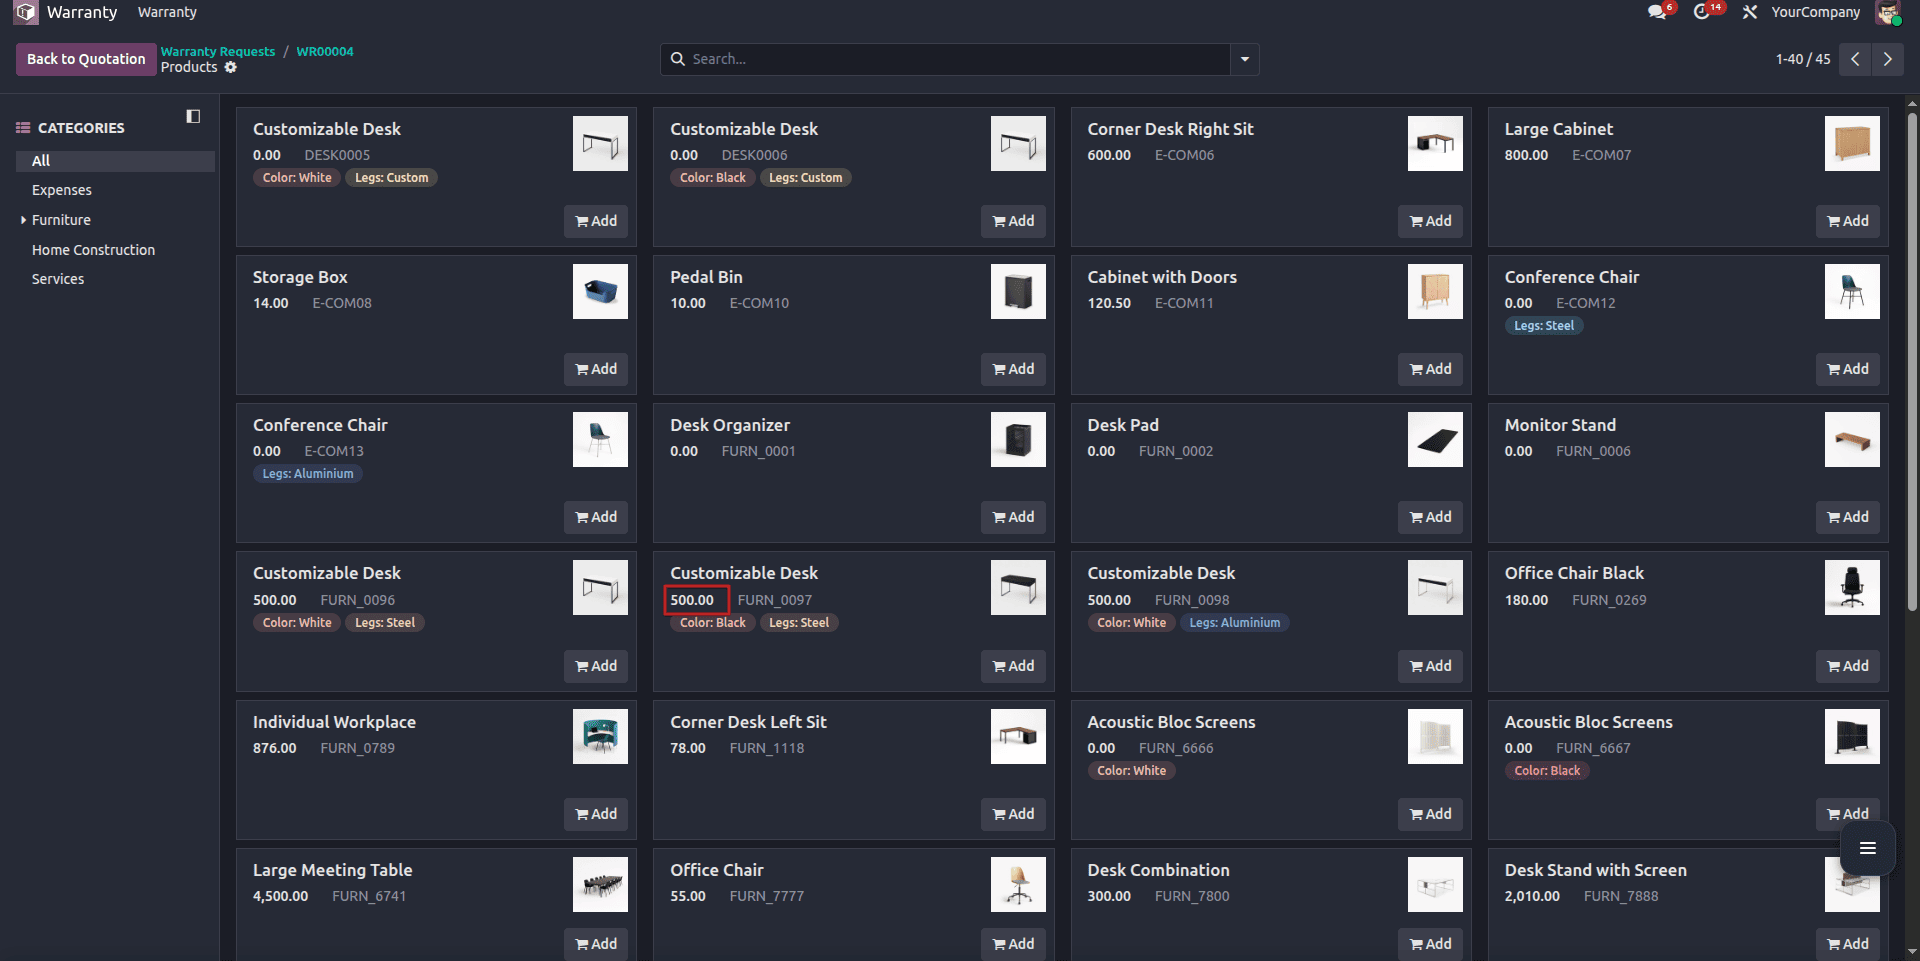Click the Back to Quotation button

click(85, 59)
